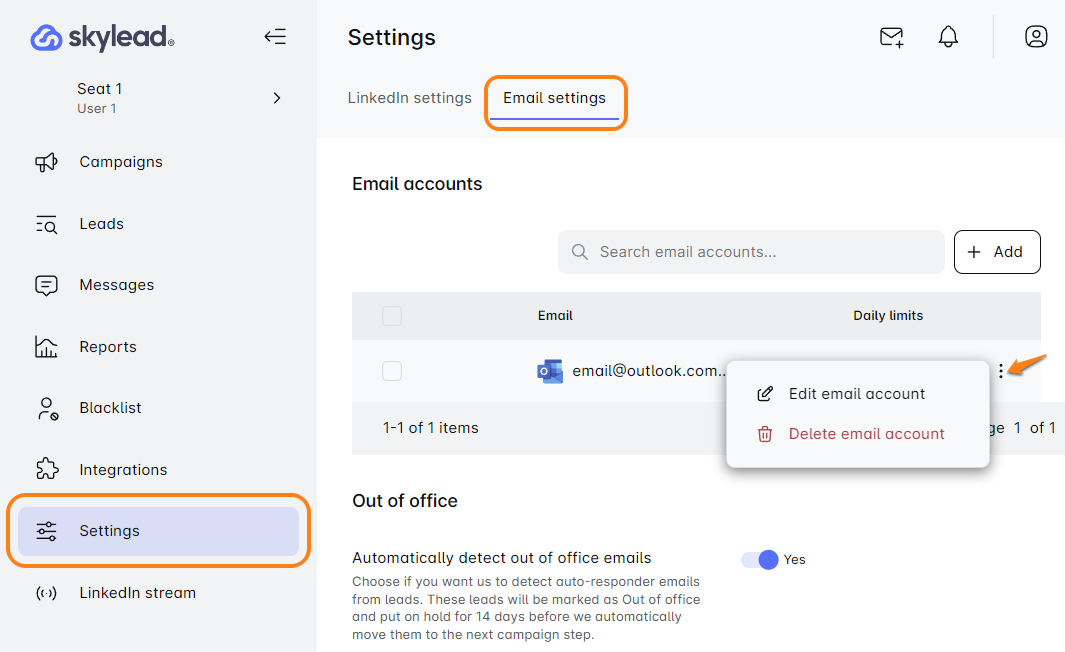Open Campaigns from the sidebar

click(120, 162)
